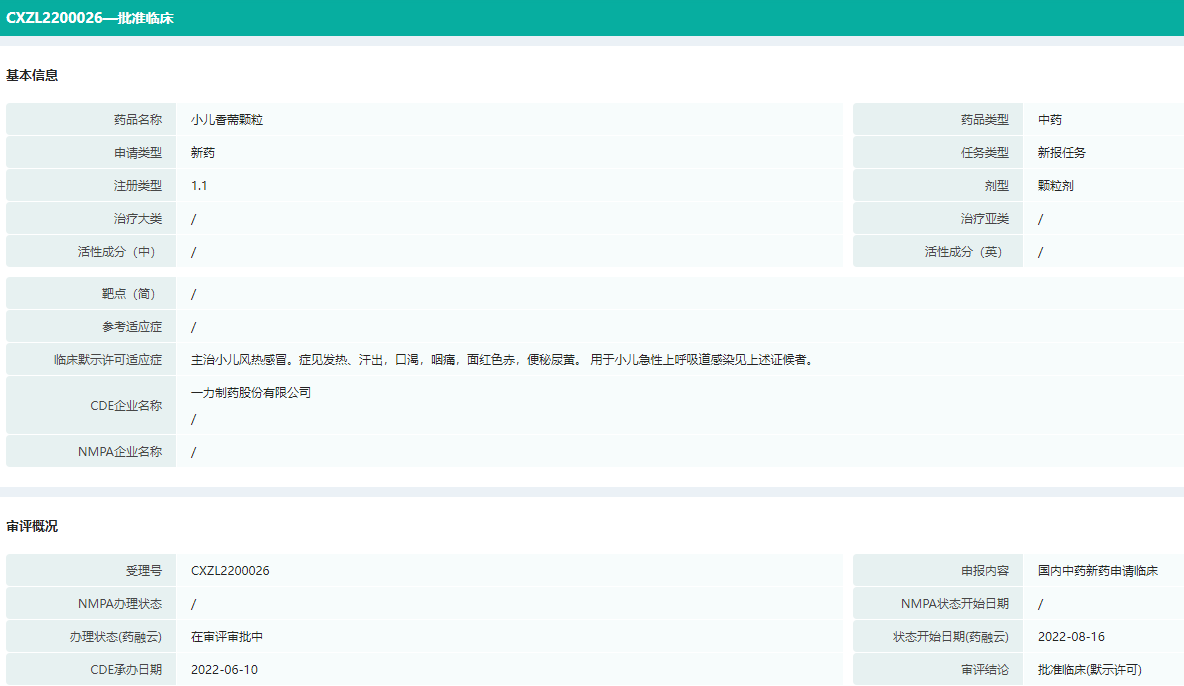Viewport: 1184px width, 686px height.
Task: Click the 剂型 value 颗粒剂
Action: point(1056,186)
